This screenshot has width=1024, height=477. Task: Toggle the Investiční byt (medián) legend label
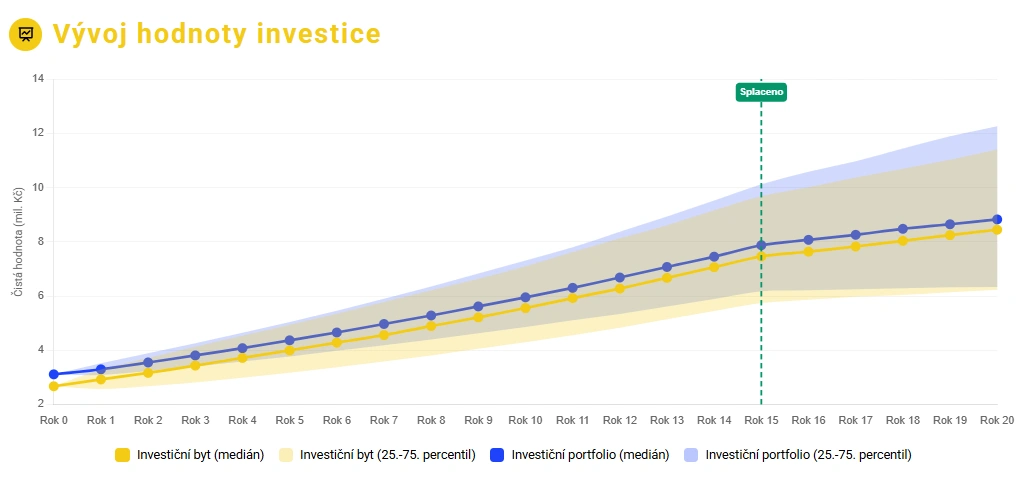click(201, 455)
